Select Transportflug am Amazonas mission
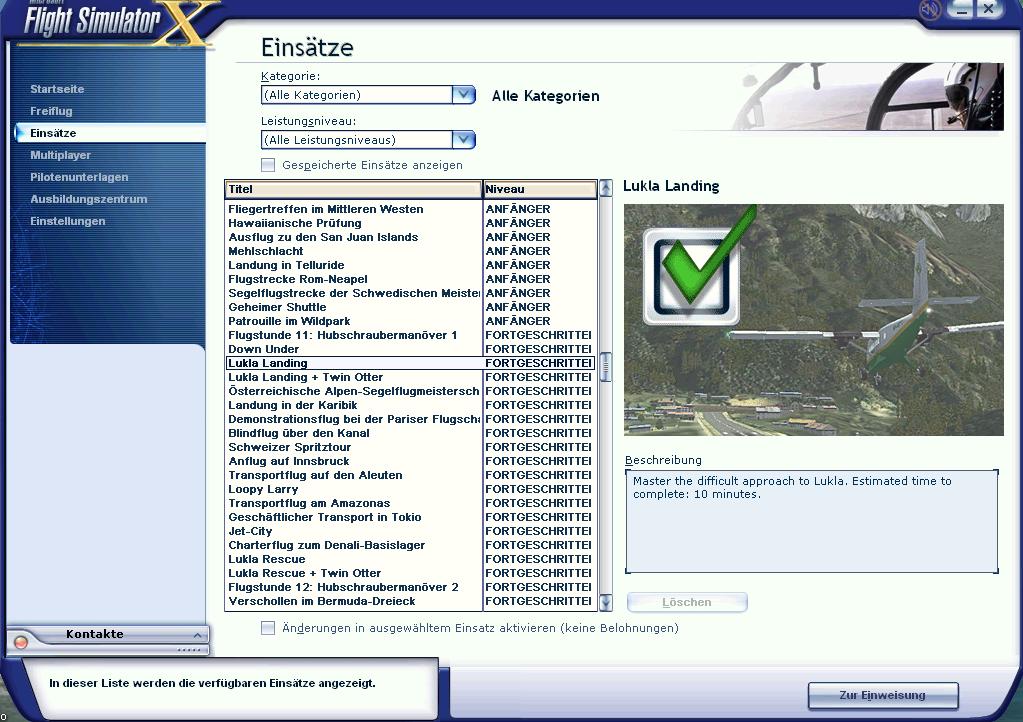 [x=410, y=504]
